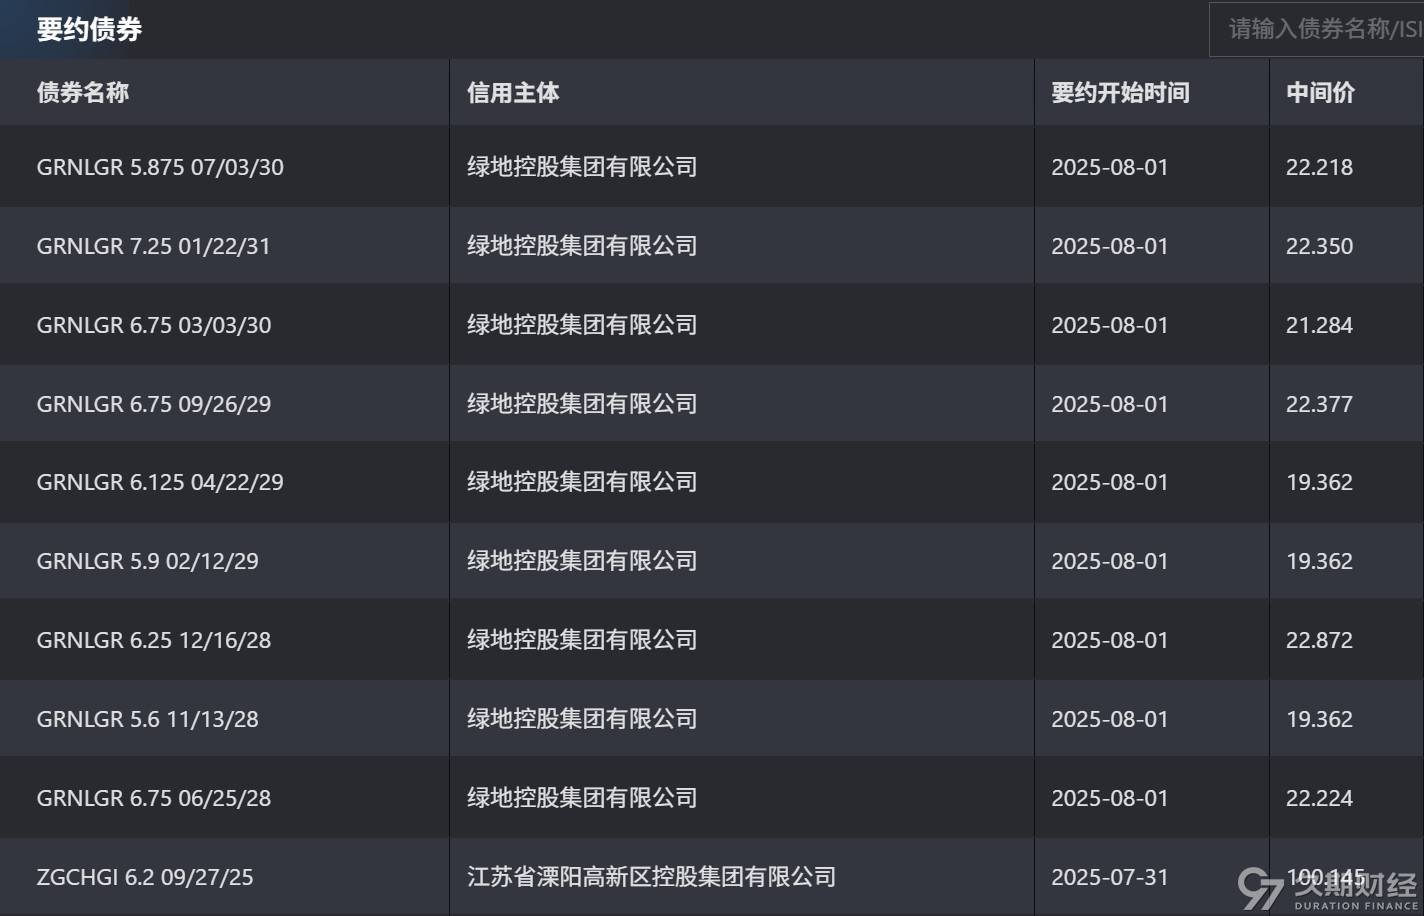The height and width of the screenshot is (916, 1424).
Task: Select bond GRNLGR 6.75 06/25/28
Action: point(154,797)
